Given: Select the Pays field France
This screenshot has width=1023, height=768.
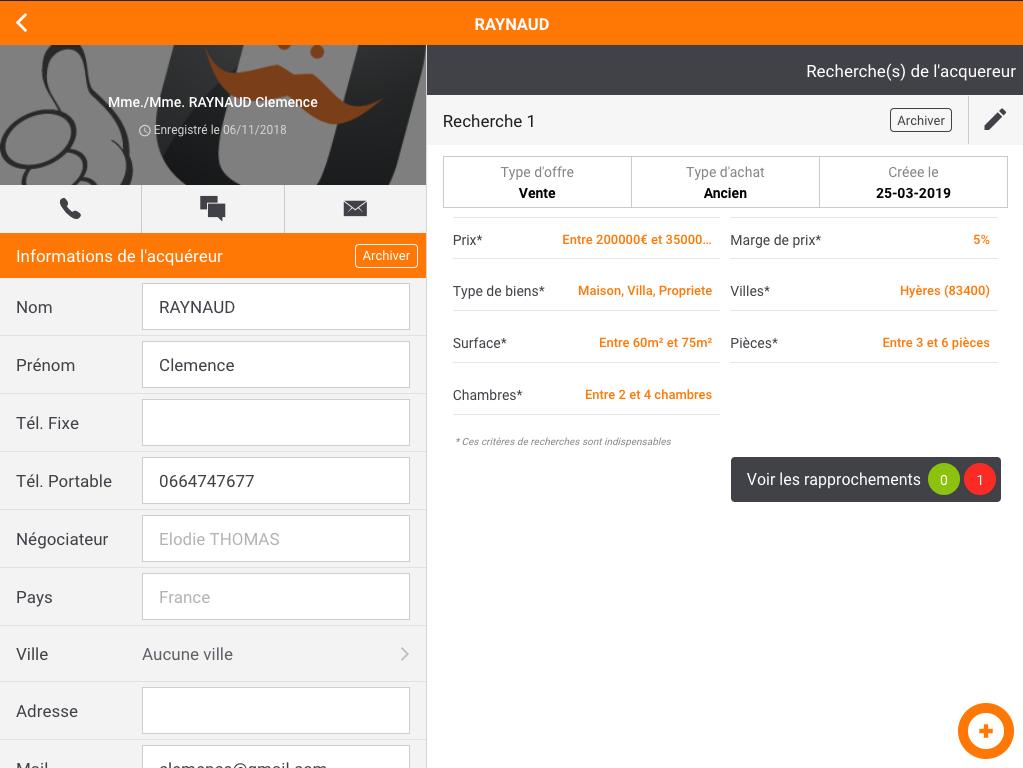Looking at the screenshot, I should tap(276, 597).
